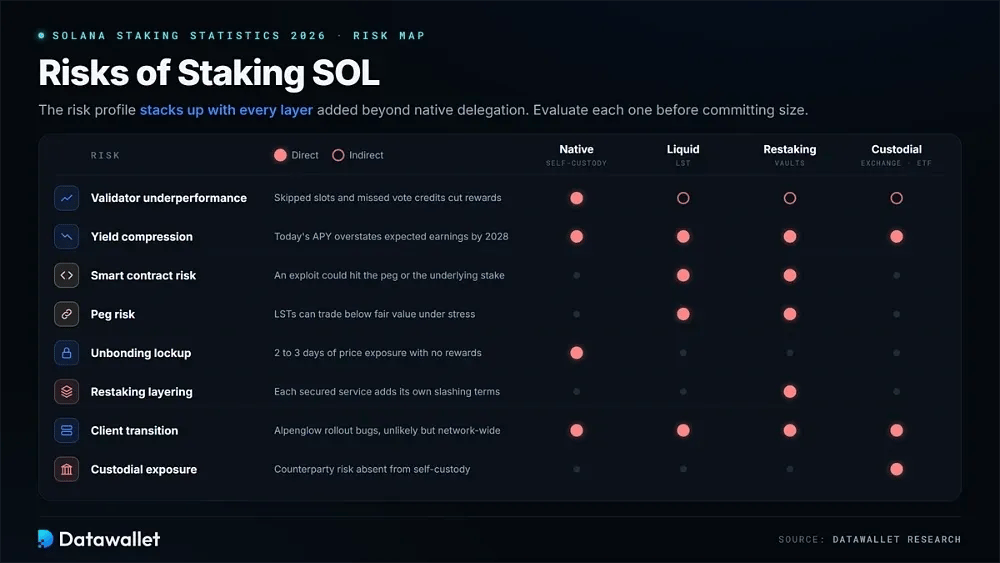The image size is (1000, 563).
Task: Click Restaking dot in Restaking layering row
Action: pos(790,391)
